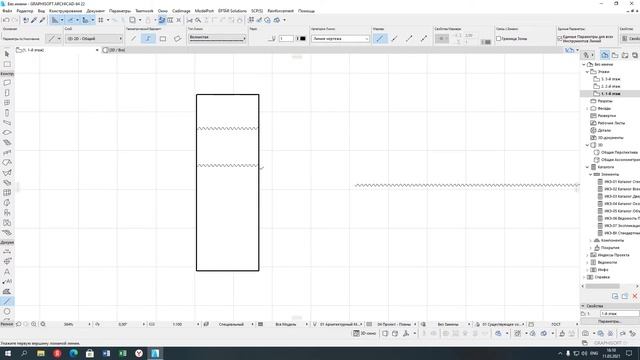Open the Windows Start menu

click(x=8, y=353)
